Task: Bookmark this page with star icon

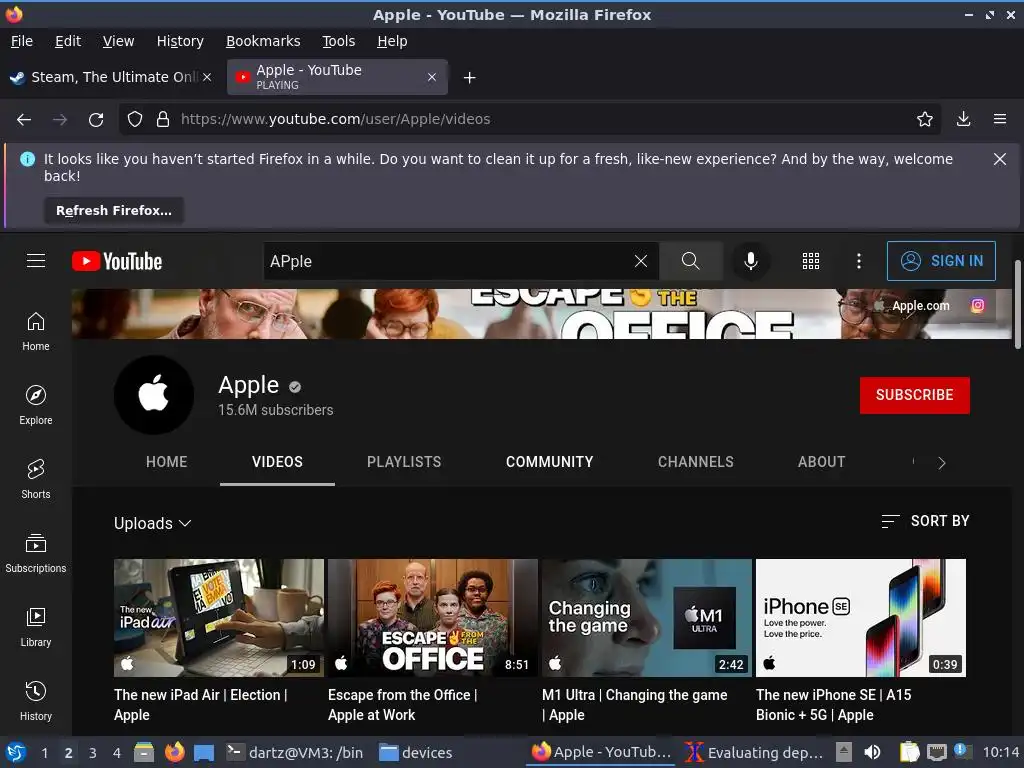Action: [924, 120]
